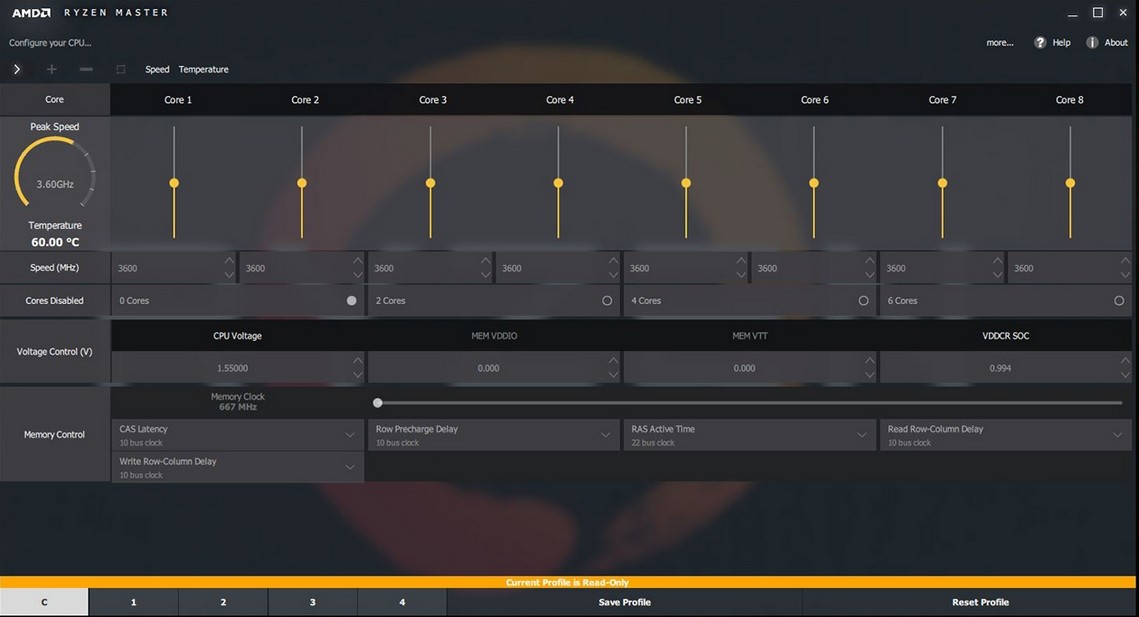Decrease CPU Voltage with down arrow

point(358,375)
